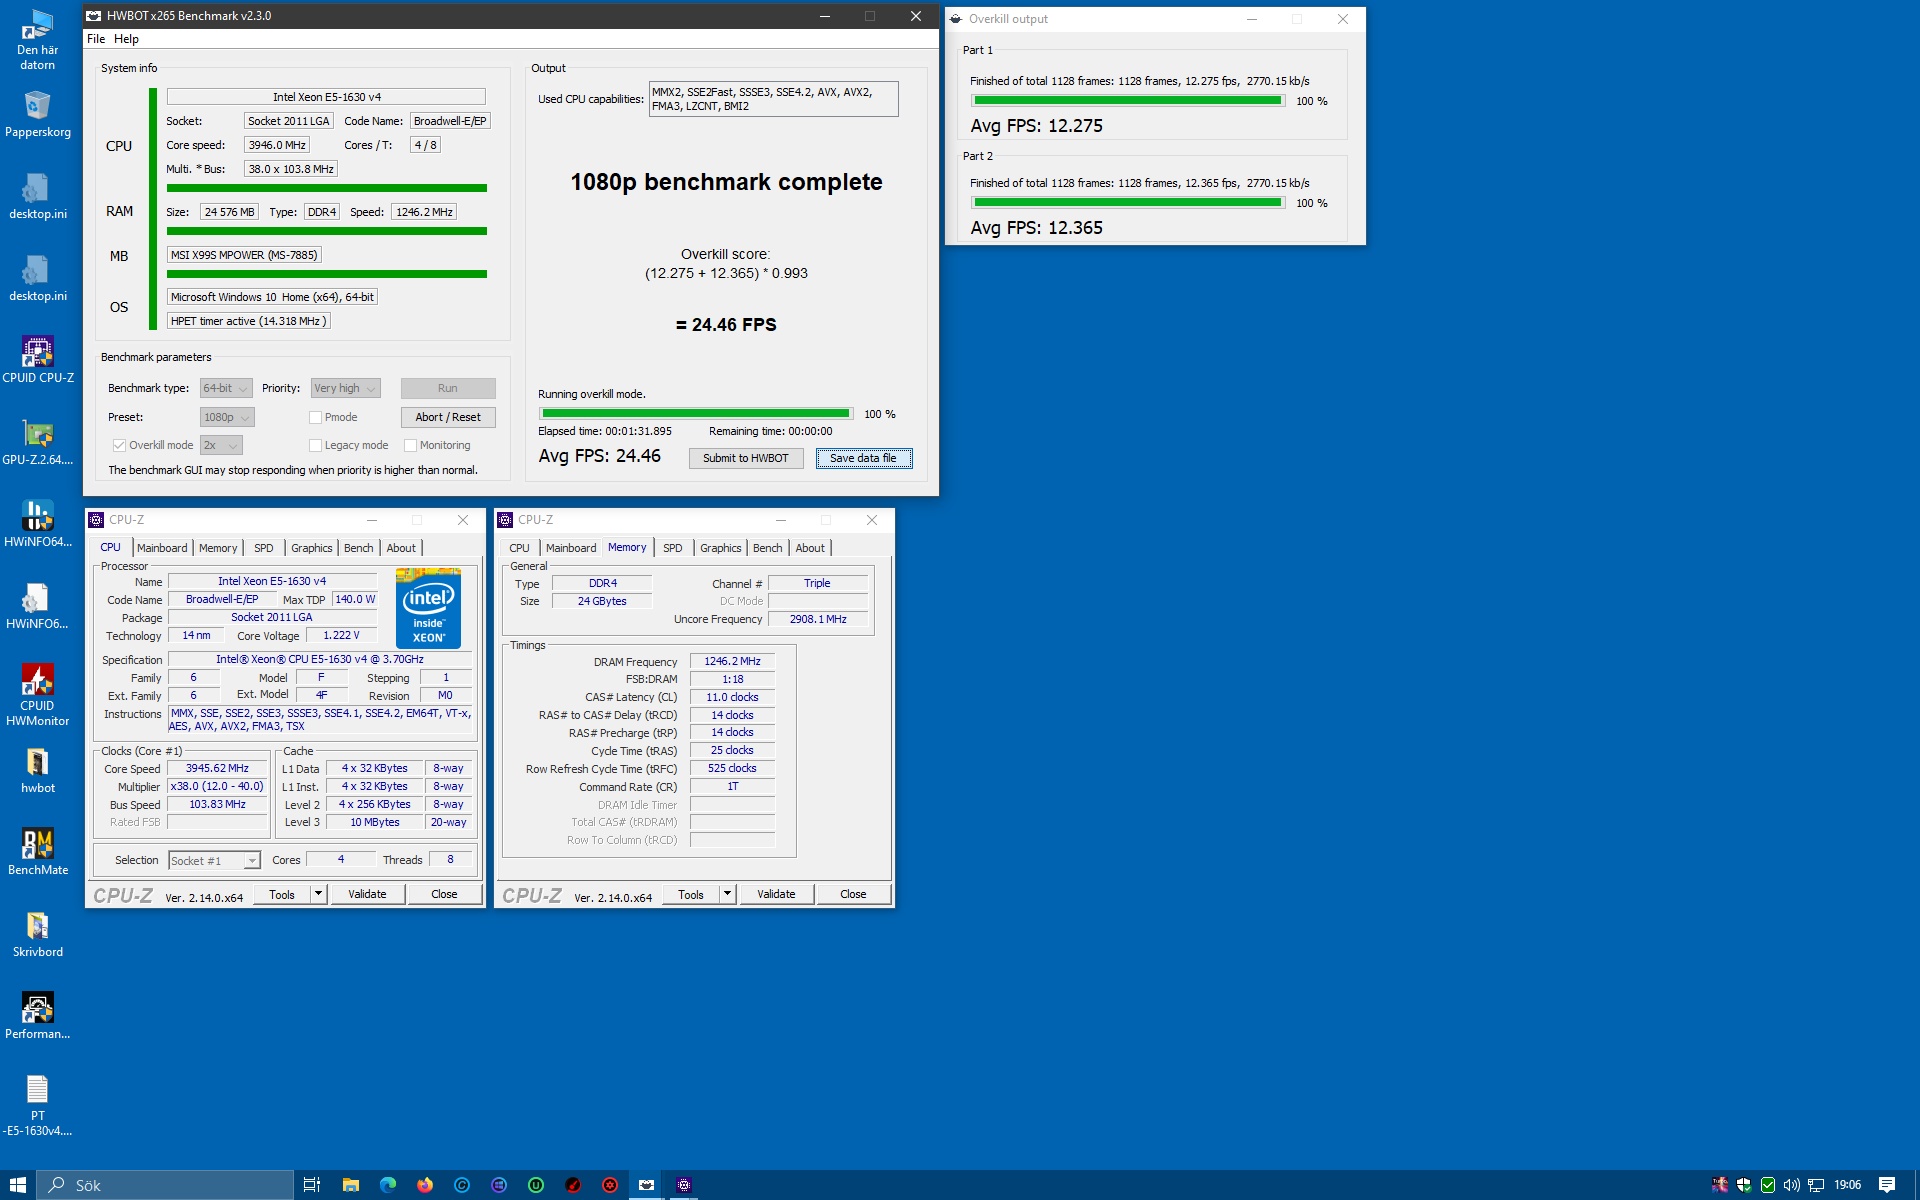Select the hwbot desktop icon
The width and height of the screenshot is (1920, 1200).
coord(38,770)
